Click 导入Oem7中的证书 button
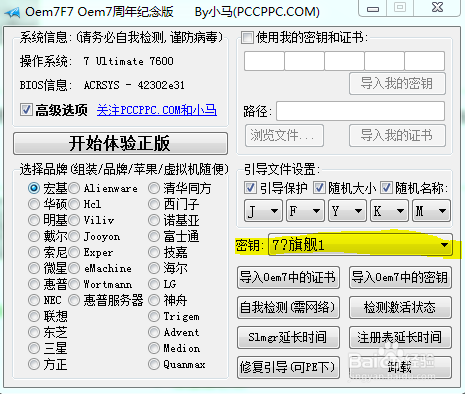The height and width of the screenshot is (394, 465). pyautogui.click(x=288, y=277)
